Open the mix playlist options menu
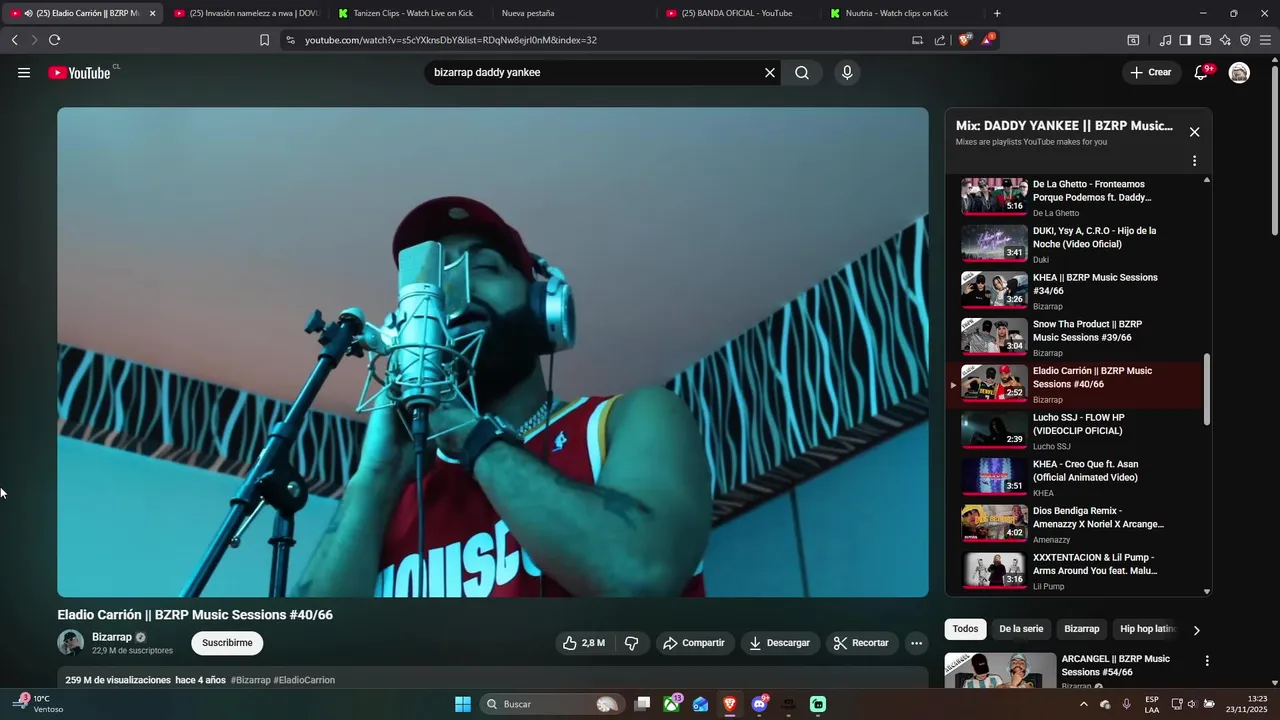Image resolution: width=1280 pixels, height=720 pixels. (1194, 161)
